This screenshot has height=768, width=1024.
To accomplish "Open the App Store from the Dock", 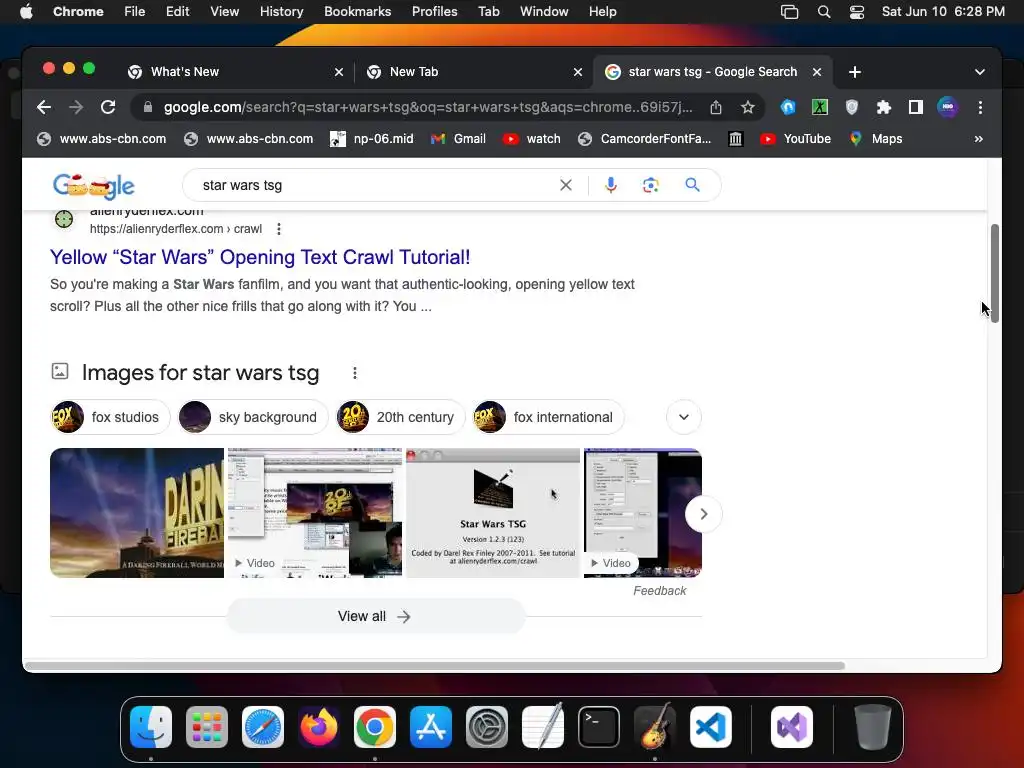I will 431,727.
